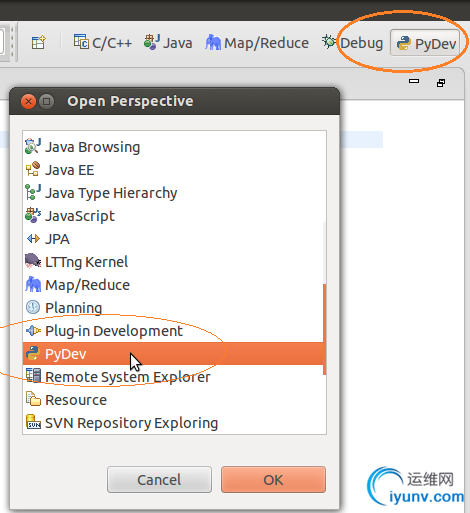Viewport: 470px width, 513px height.
Task: Click the JavaScript list icon
Action: point(33,215)
